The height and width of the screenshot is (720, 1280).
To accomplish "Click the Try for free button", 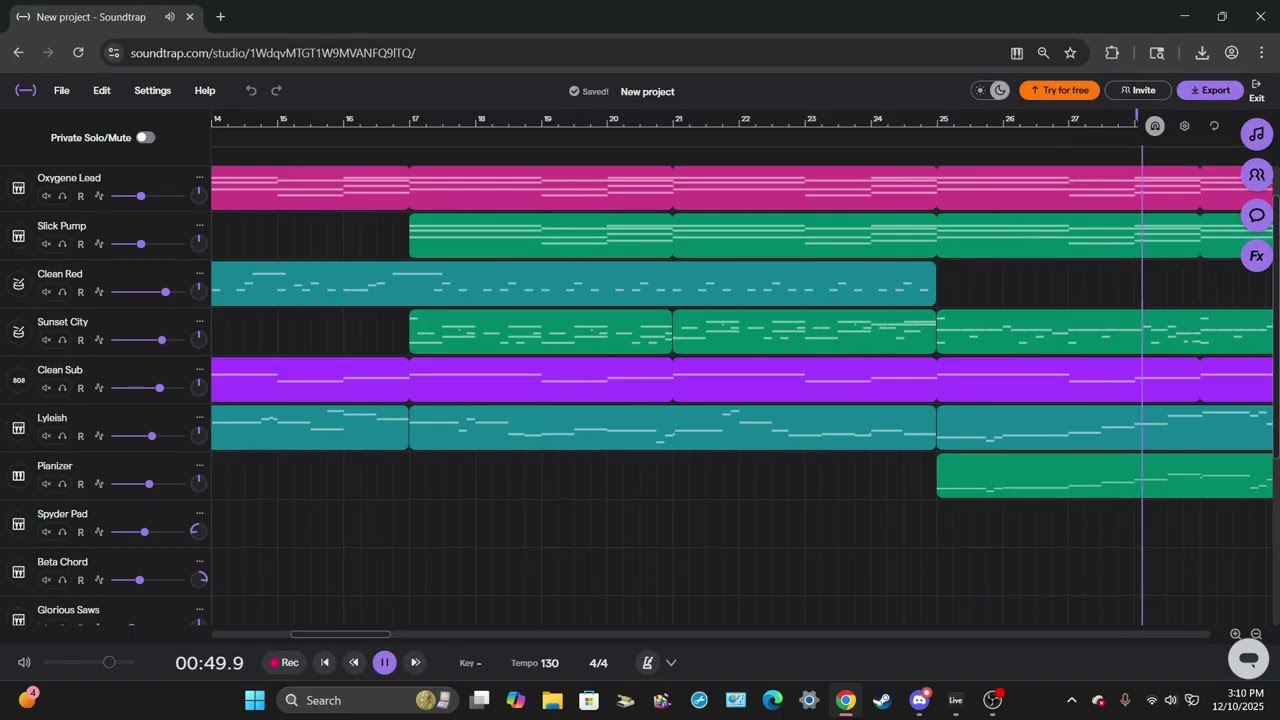I will [x=1060, y=91].
